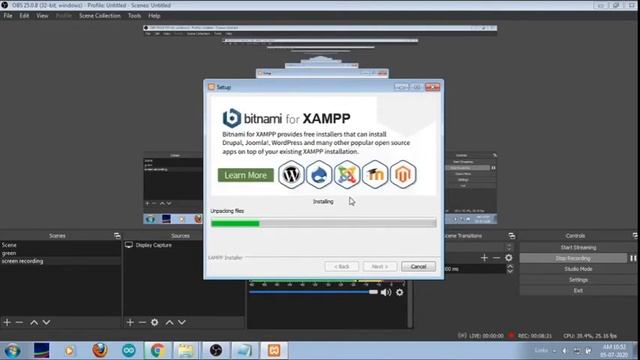This screenshot has height=360, width=640.
Task: Cancel the XAMPP installation
Action: [x=418, y=267]
